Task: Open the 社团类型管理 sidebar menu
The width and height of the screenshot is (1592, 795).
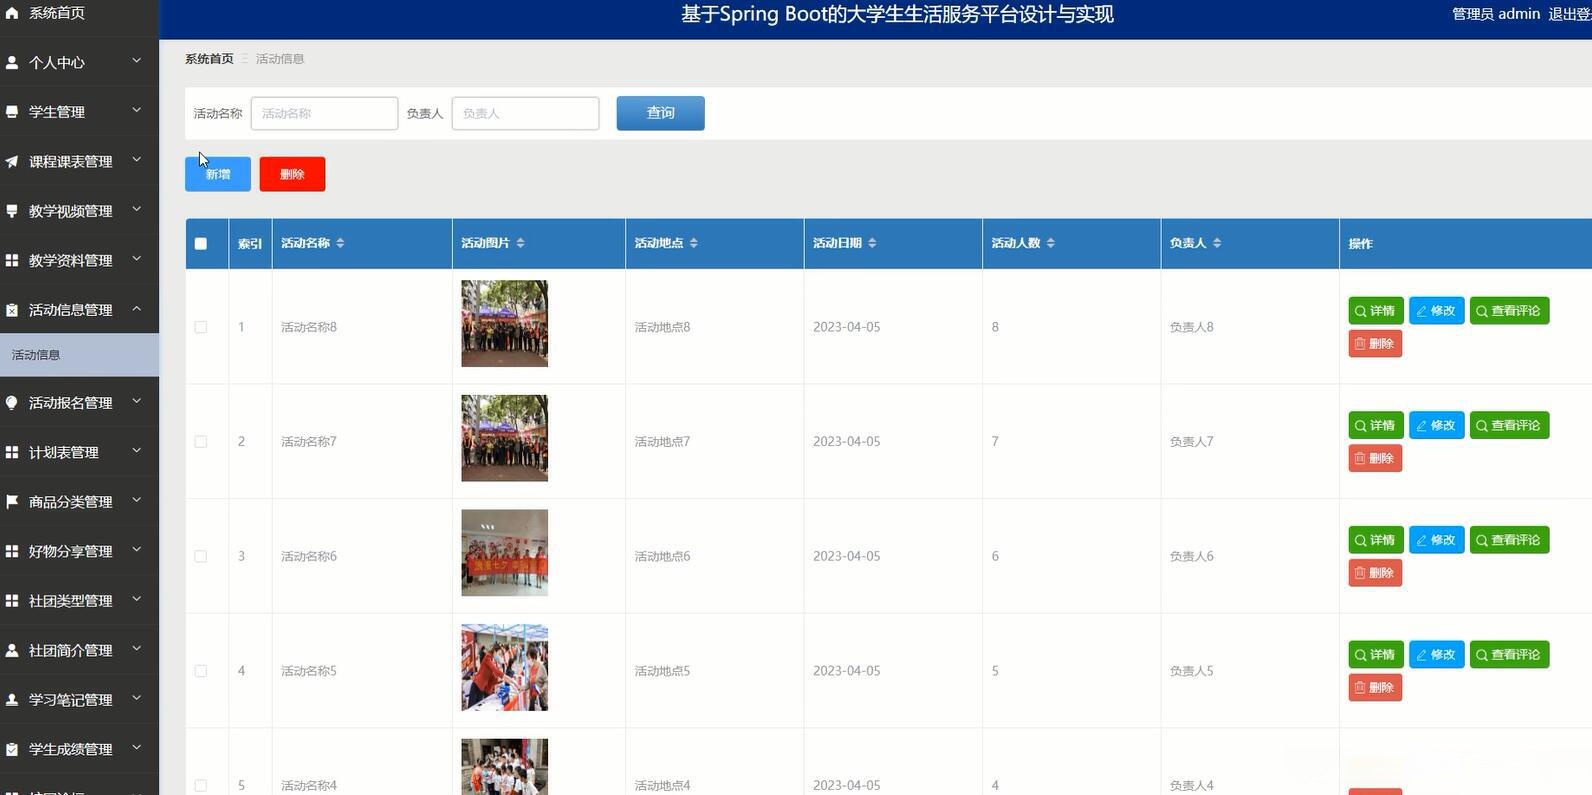Action: 79,601
